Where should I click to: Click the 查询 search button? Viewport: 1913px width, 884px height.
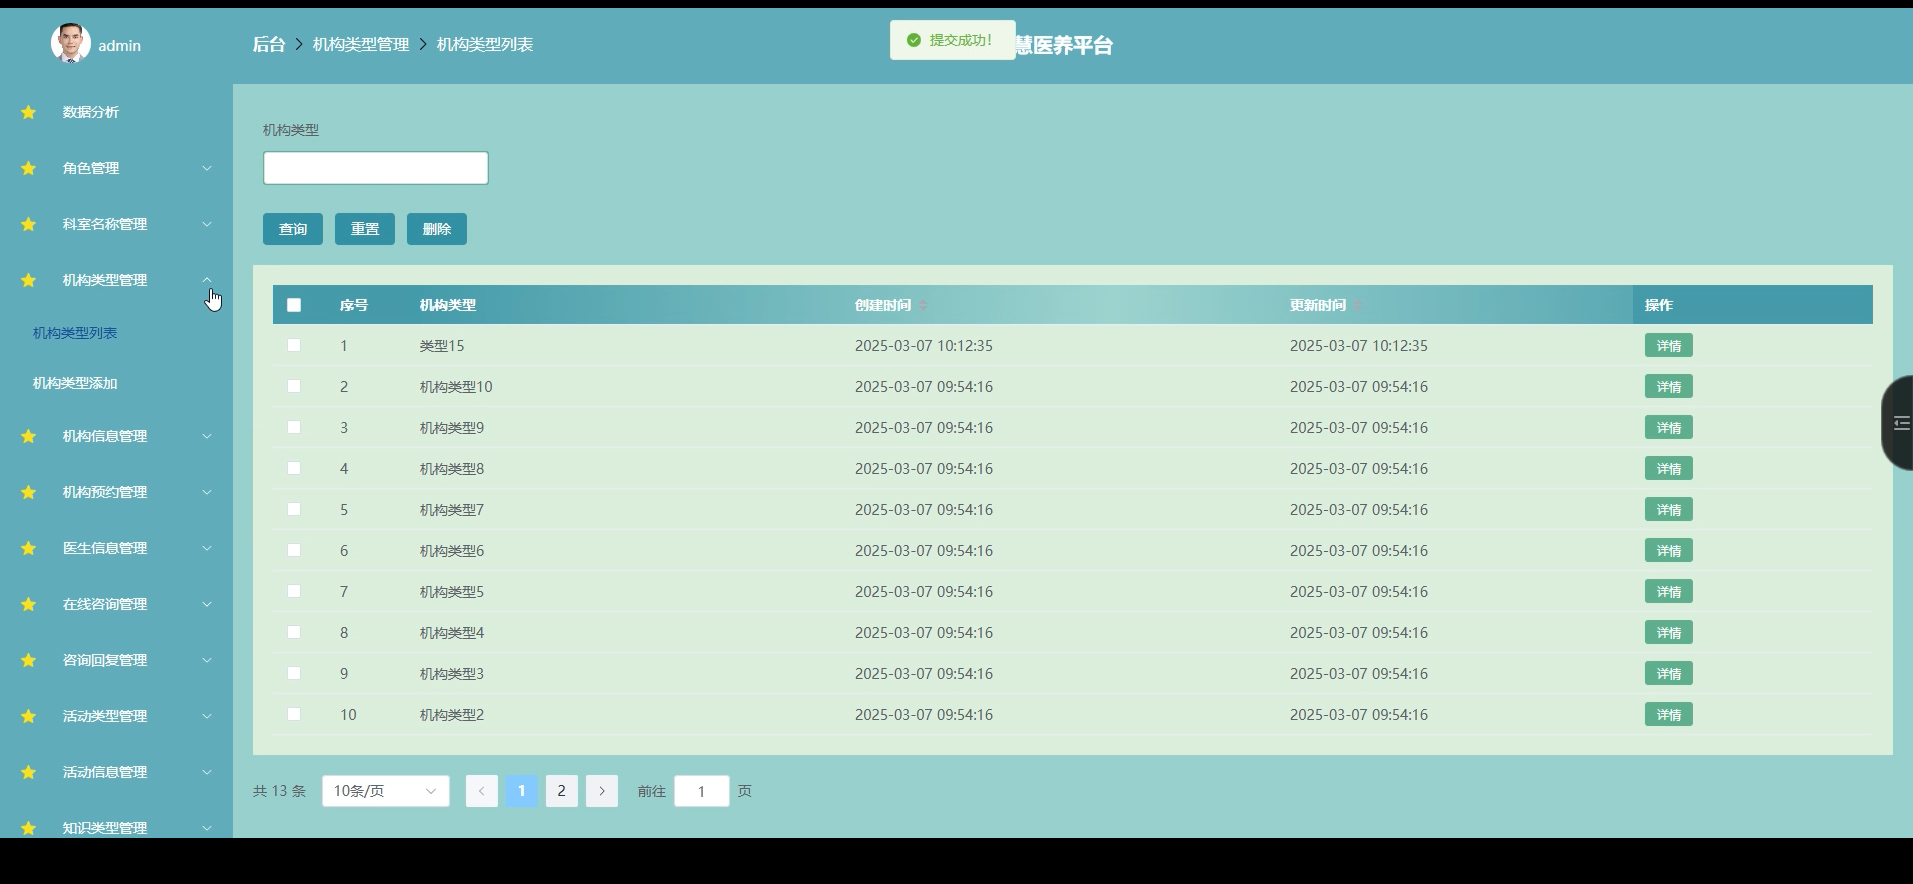pos(293,229)
